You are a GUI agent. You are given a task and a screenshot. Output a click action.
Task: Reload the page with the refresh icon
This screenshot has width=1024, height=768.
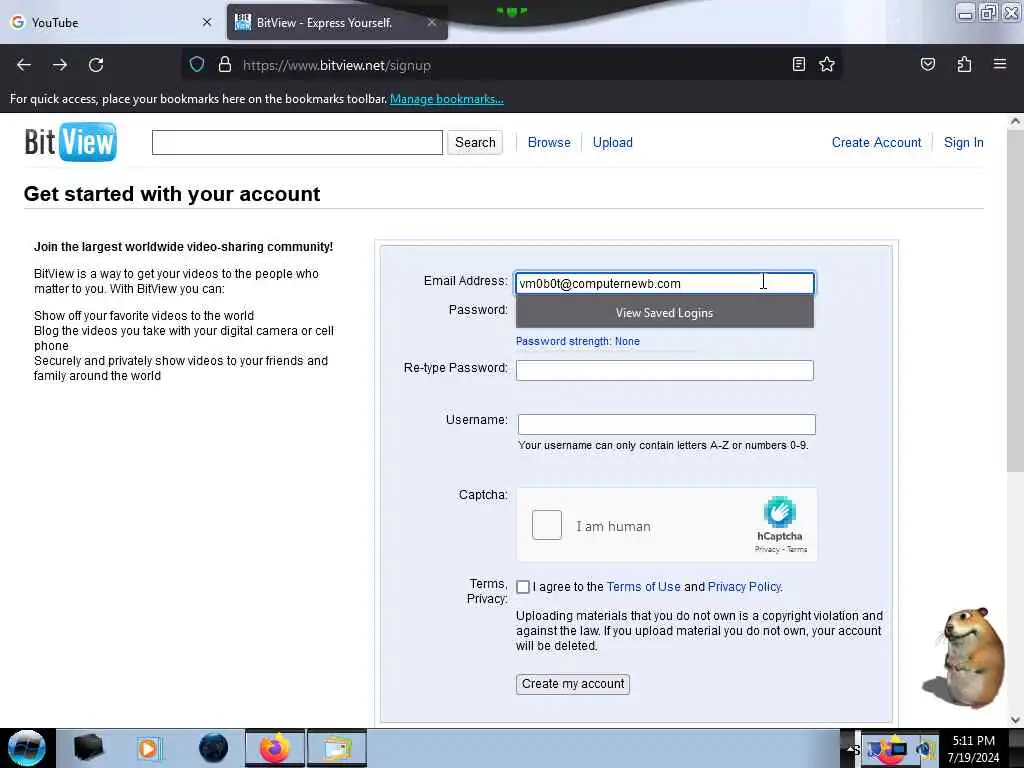point(96,65)
